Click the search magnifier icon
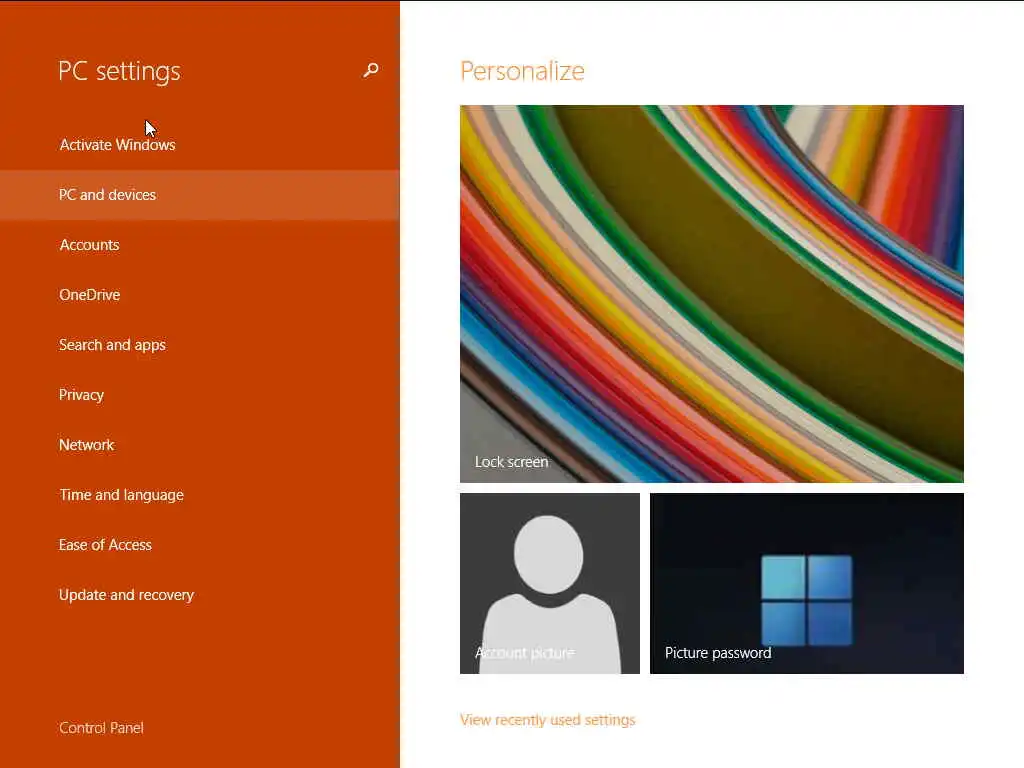Viewport: 1024px width, 768px height. click(x=371, y=71)
